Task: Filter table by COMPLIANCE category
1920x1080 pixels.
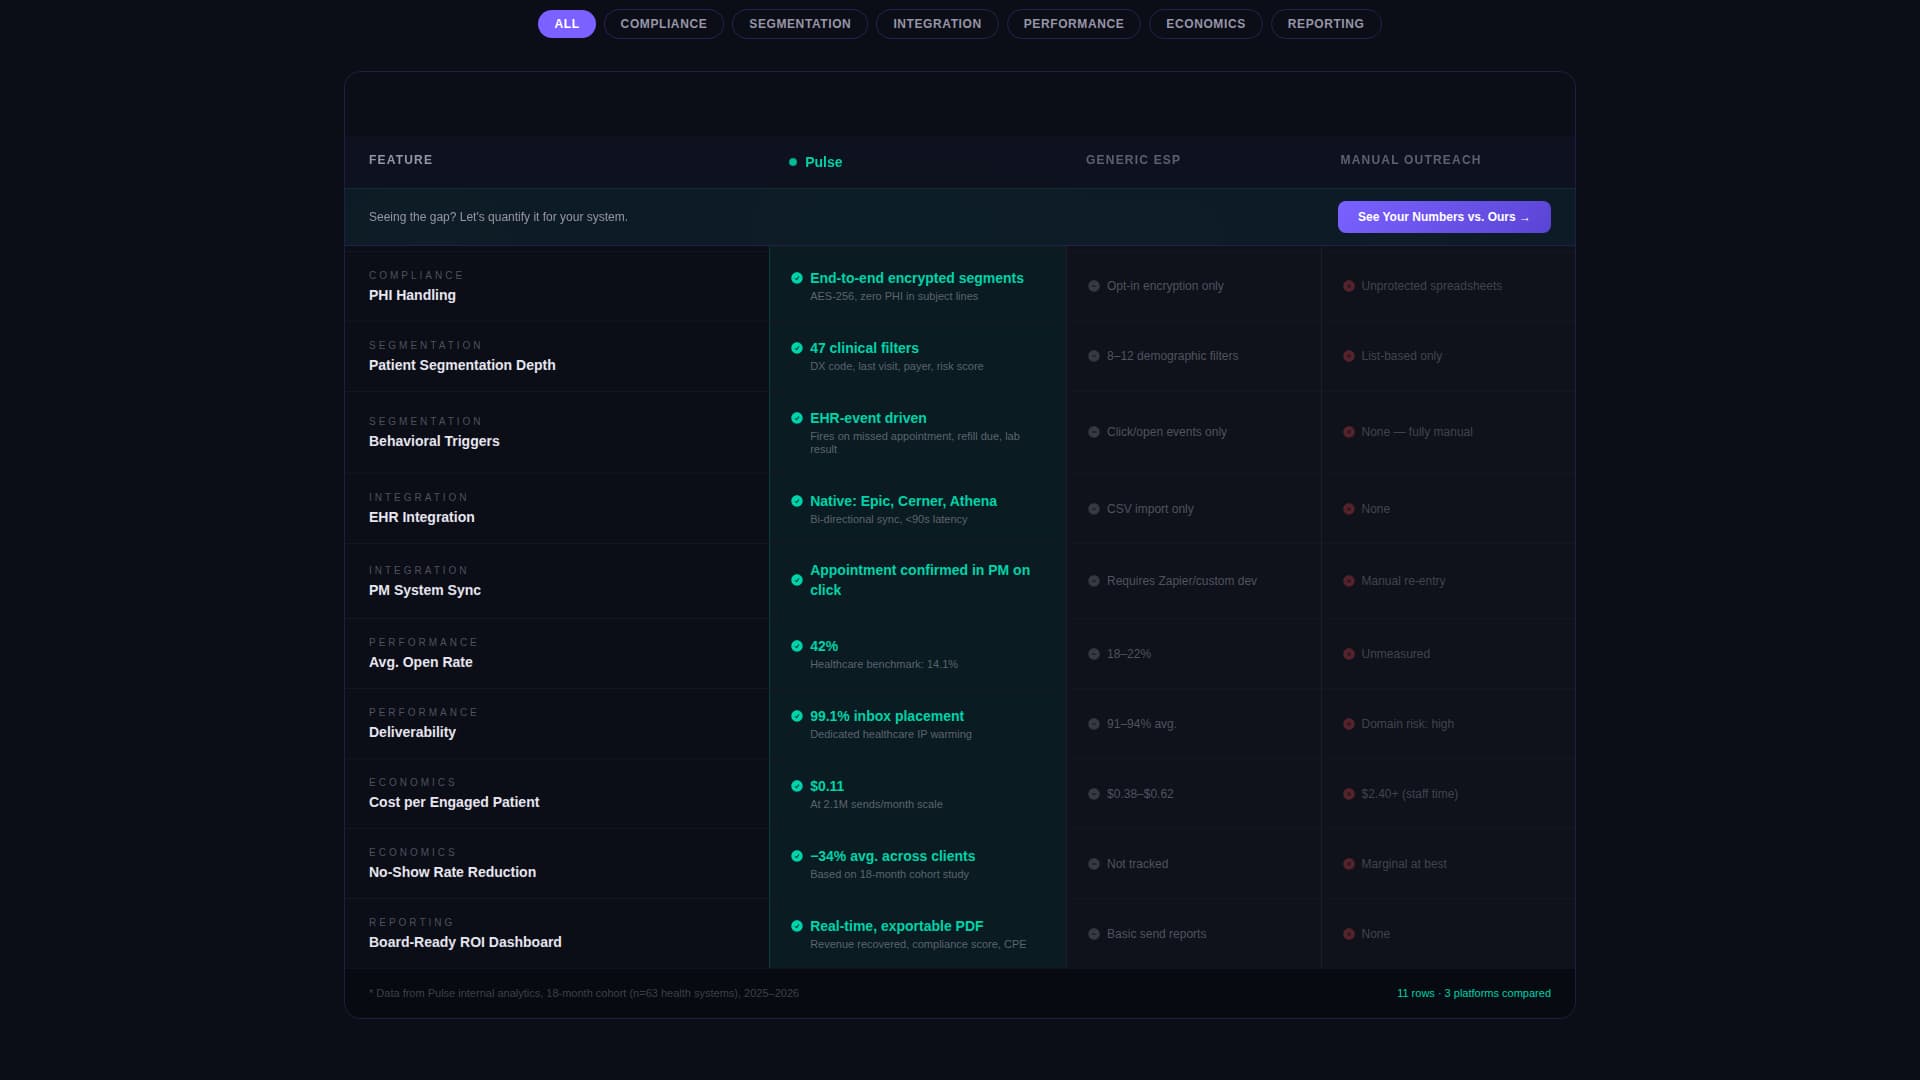Action: click(663, 24)
